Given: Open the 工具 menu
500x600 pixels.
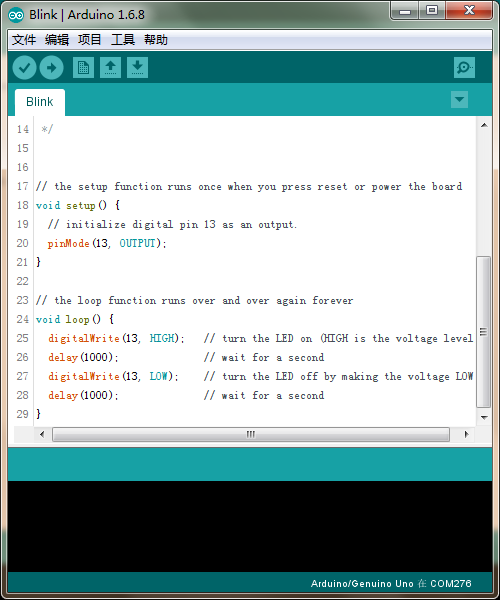Looking at the screenshot, I should [123, 40].
